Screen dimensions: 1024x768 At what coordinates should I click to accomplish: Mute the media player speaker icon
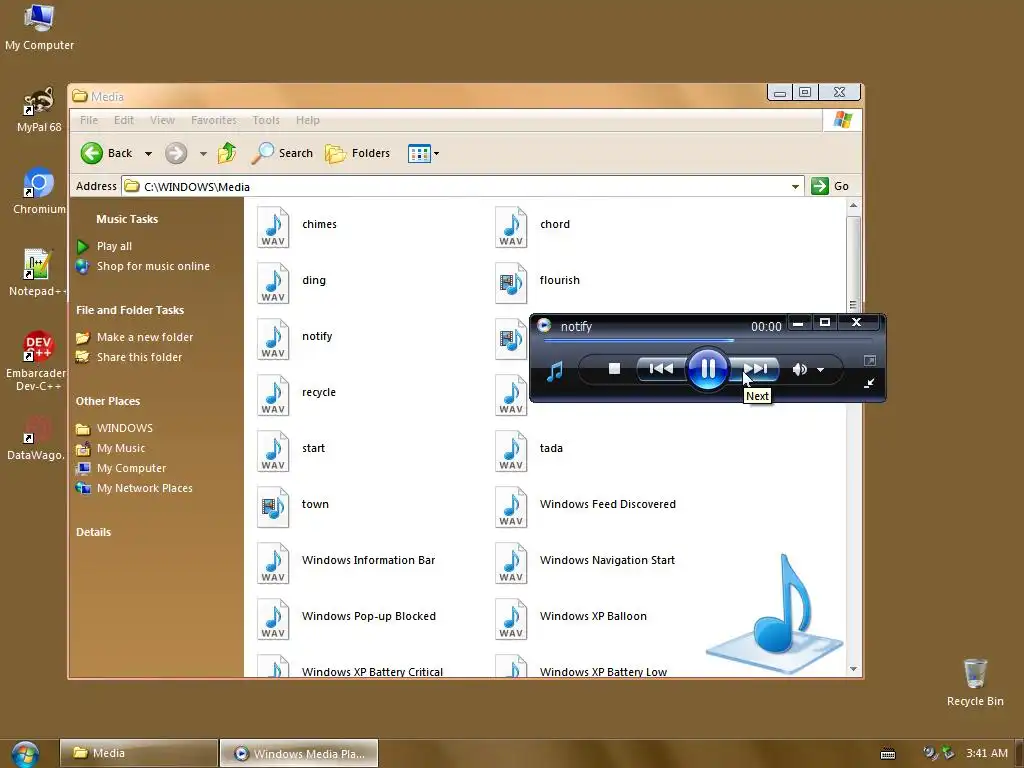click(799, 370)
